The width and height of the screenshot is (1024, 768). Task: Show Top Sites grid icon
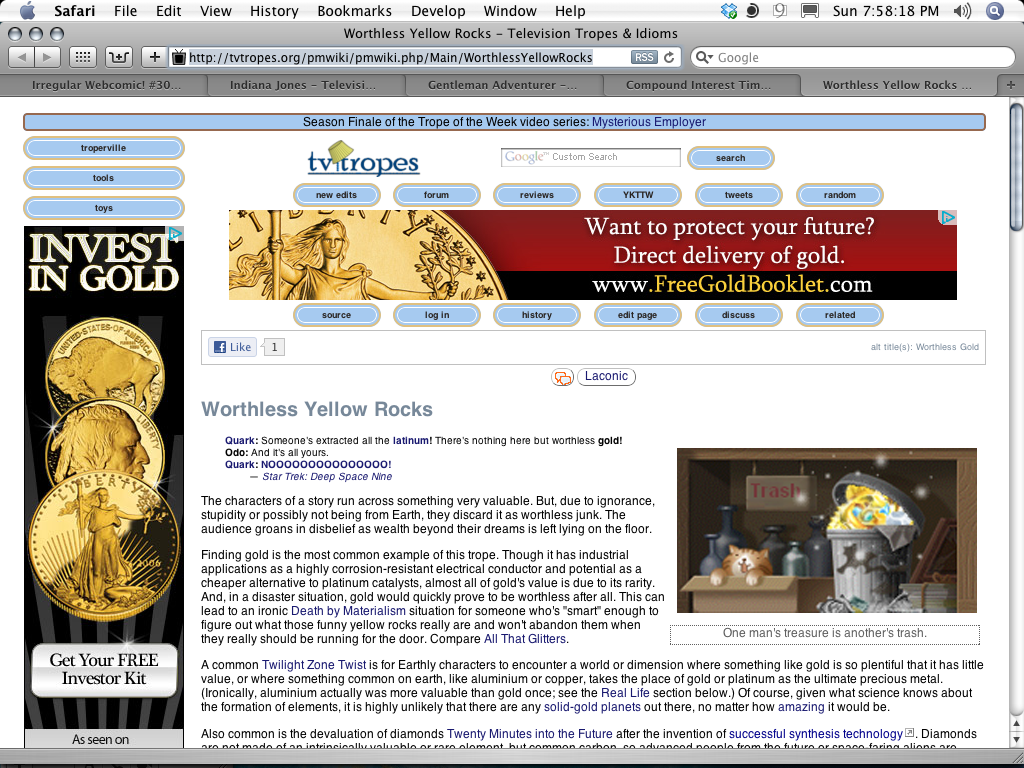tap(82, 57)
